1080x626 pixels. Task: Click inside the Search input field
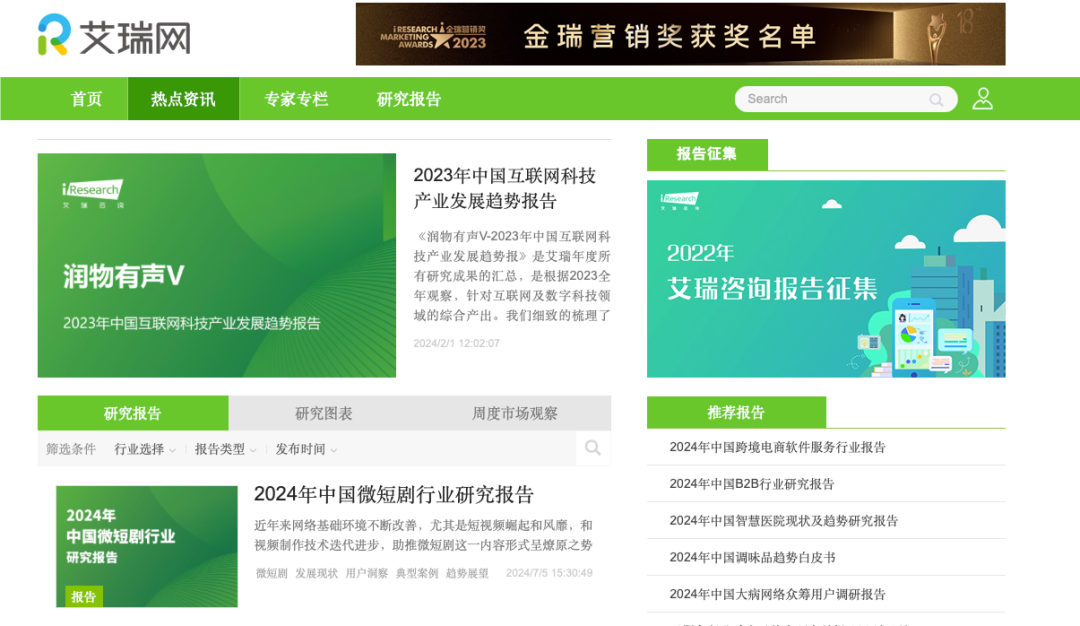[830, 99]
